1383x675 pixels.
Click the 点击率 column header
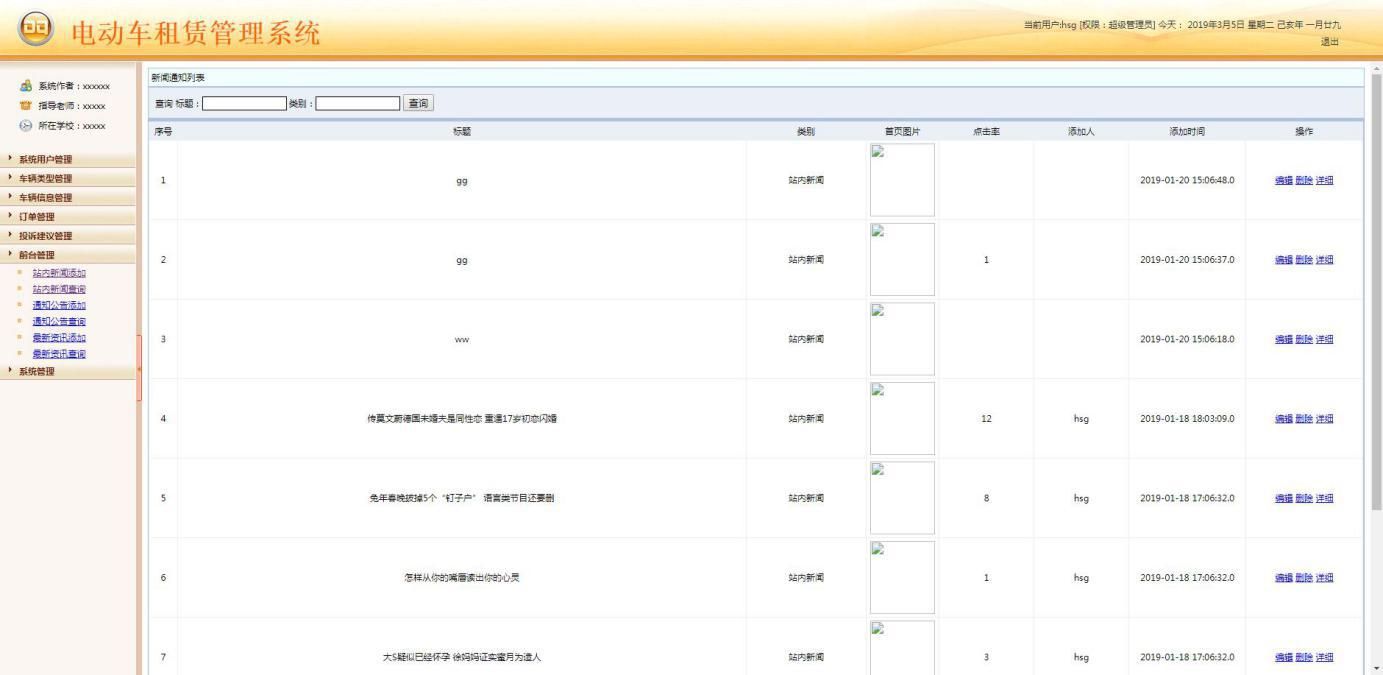pos(986,131)
